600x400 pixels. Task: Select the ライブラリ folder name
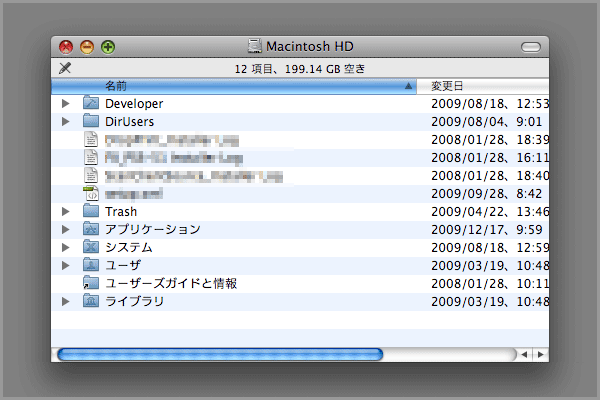135,301
